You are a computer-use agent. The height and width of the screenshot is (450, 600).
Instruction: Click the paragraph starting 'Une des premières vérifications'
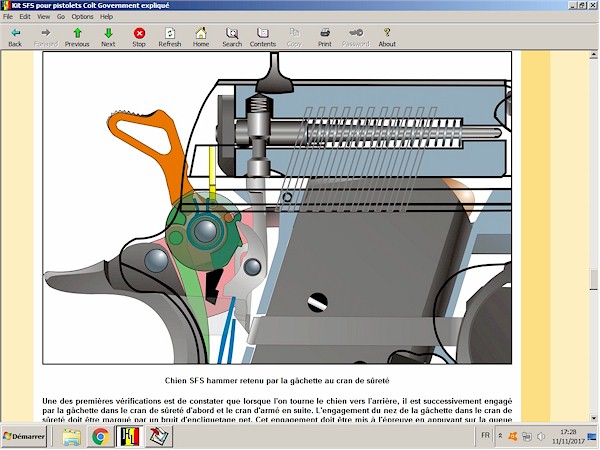point(277,411)
